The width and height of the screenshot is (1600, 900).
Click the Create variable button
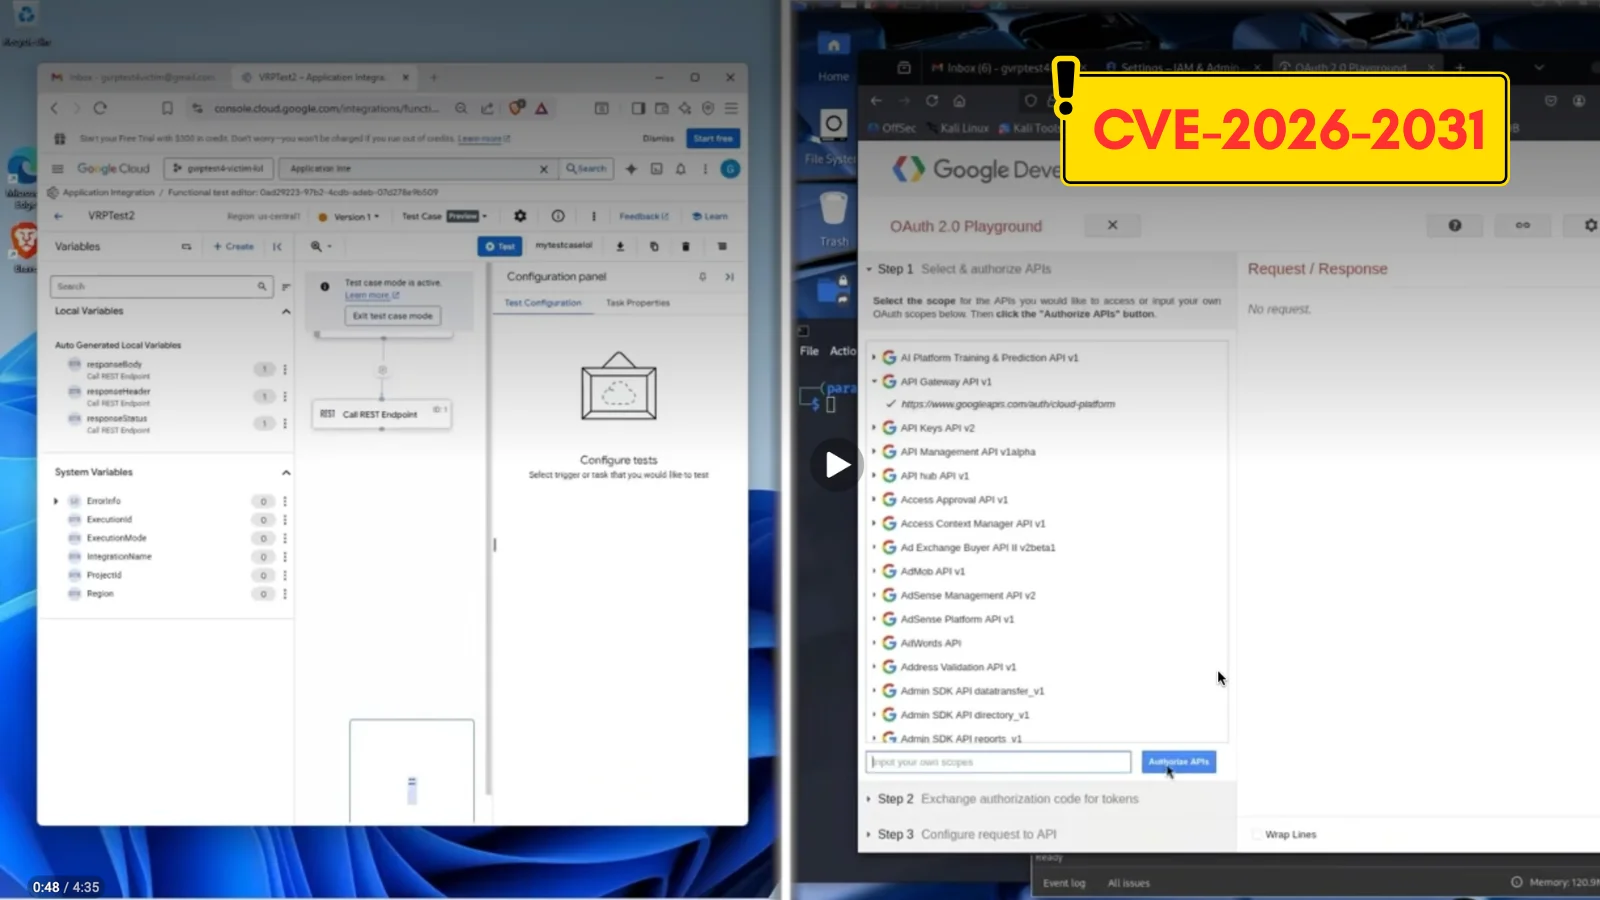(234, 246)
